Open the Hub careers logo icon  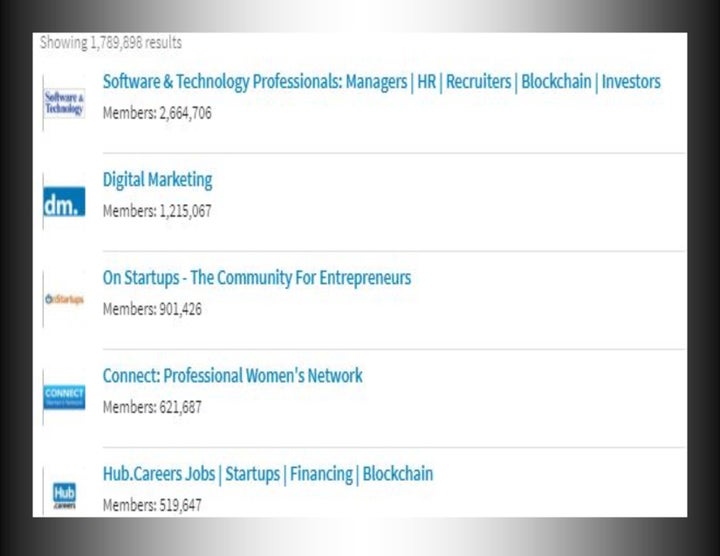tap(64, 496)
